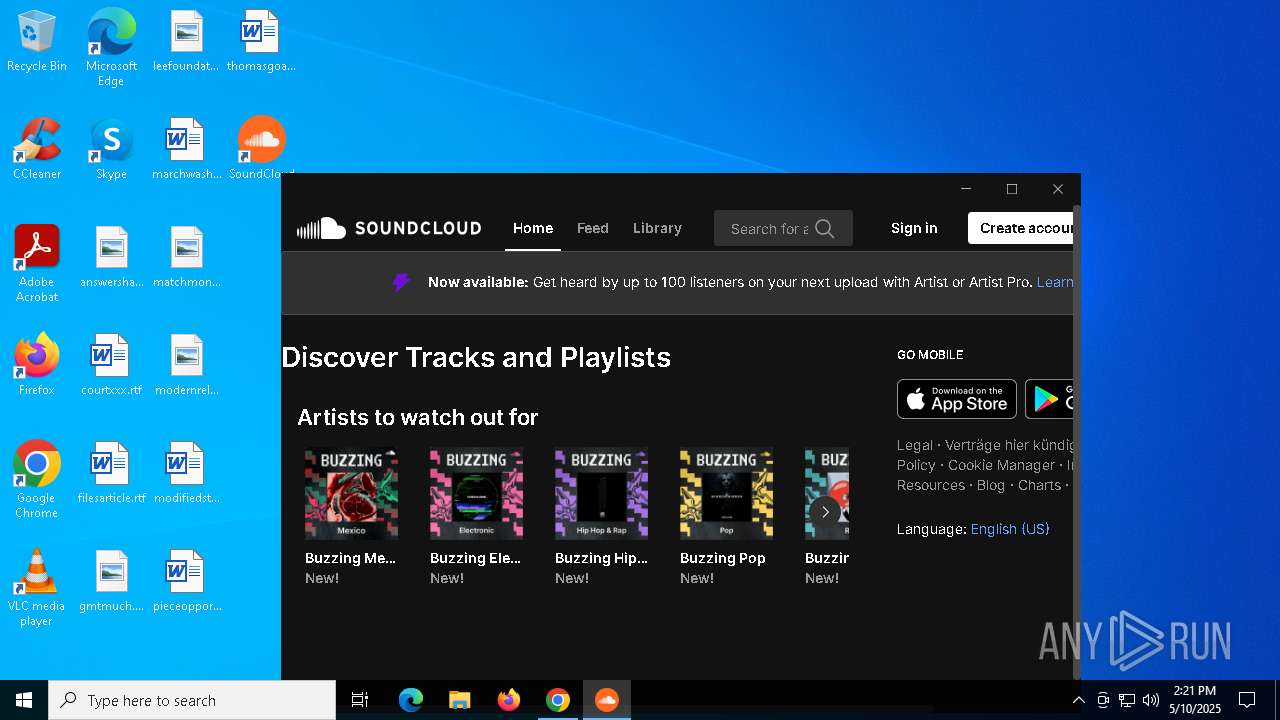Select the pieceoppor... Word document

[186, 582]
